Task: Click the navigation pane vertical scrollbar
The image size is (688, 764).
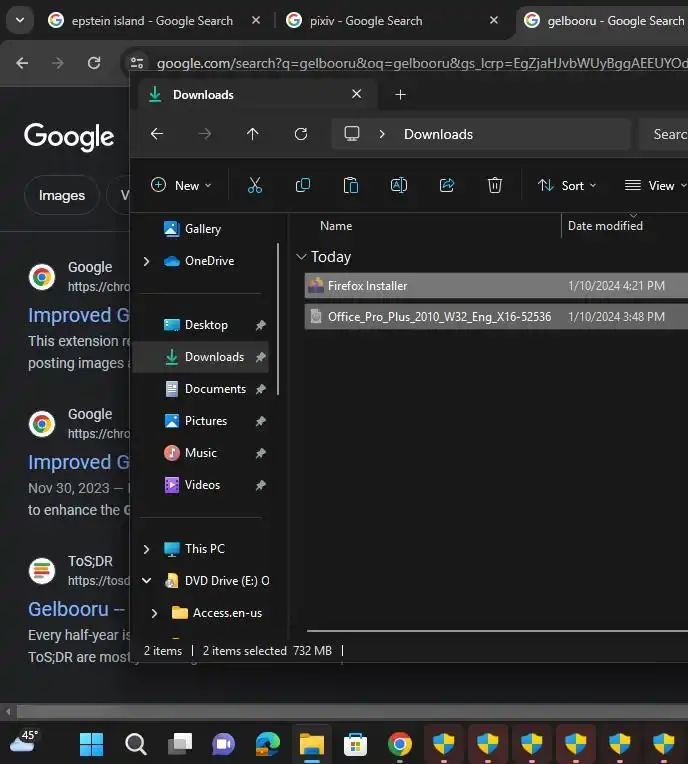Action: coord(278,319)
